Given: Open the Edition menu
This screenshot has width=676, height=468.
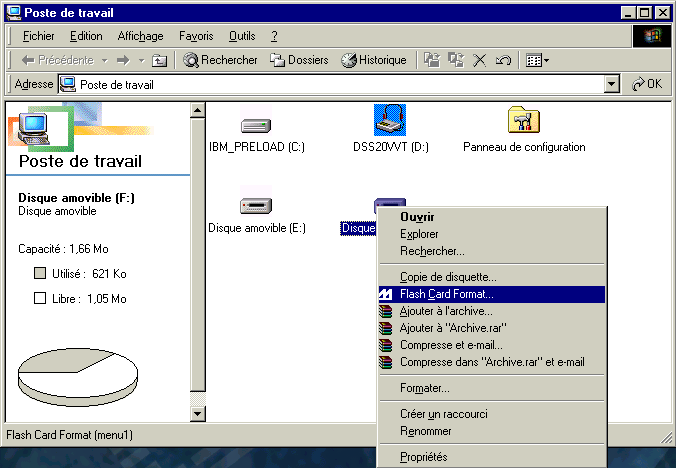Looking at the screenshot, I should 86,36.
